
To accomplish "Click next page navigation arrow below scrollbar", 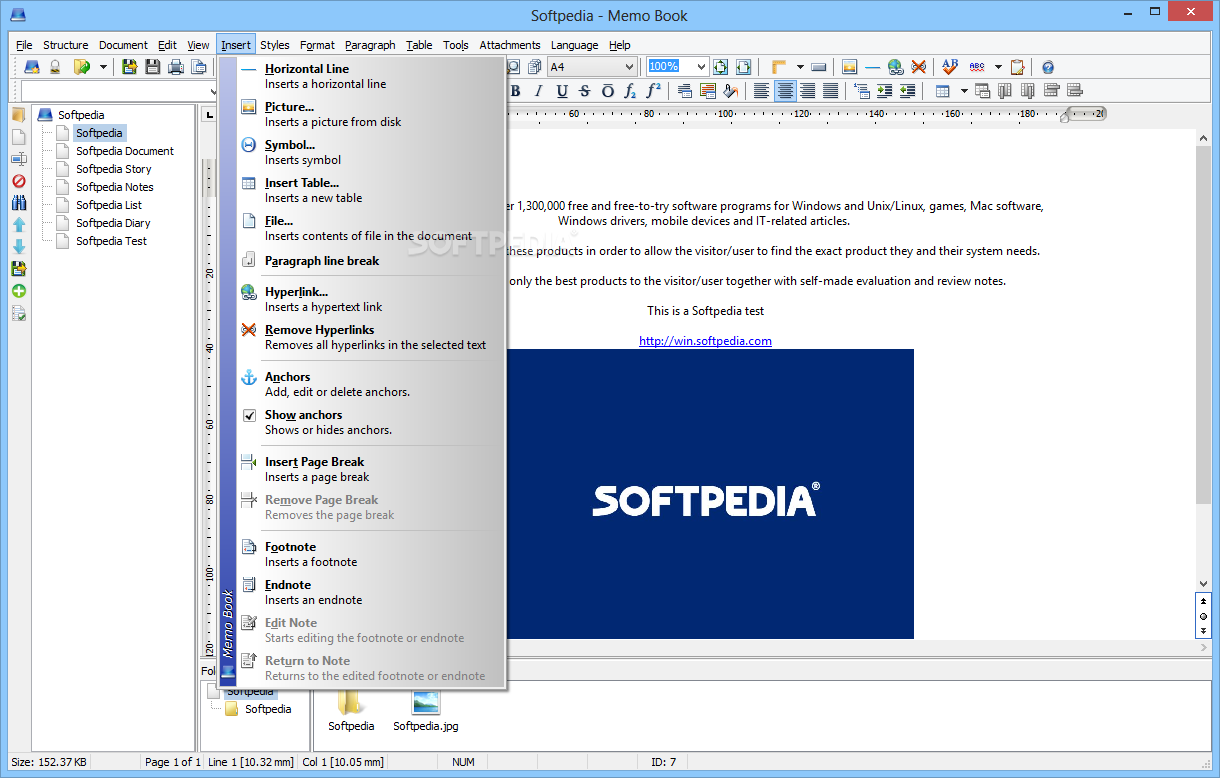I will coord(1203,631).
